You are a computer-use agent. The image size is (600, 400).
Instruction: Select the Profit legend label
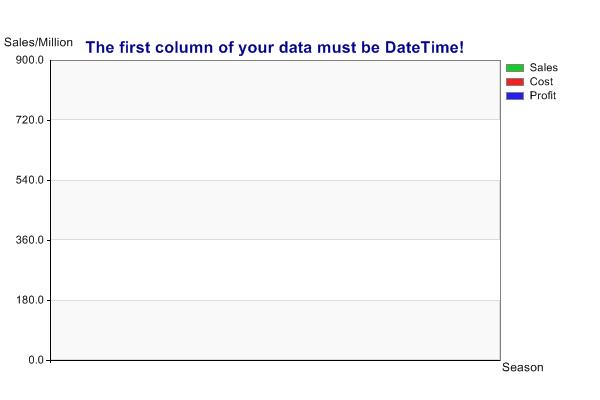pyautogui.click(x=543, y=96)
